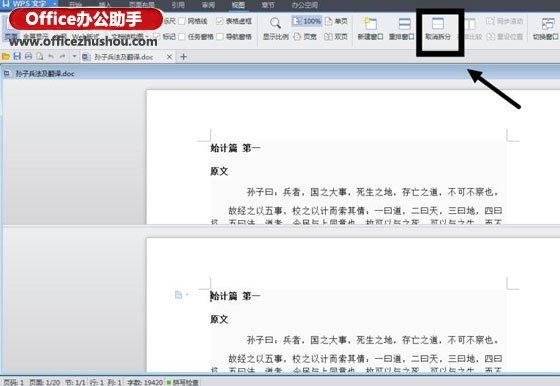Select the 孙子兵法及翻译.doc document tab
560x386 pixels.
tap(123, 57)
